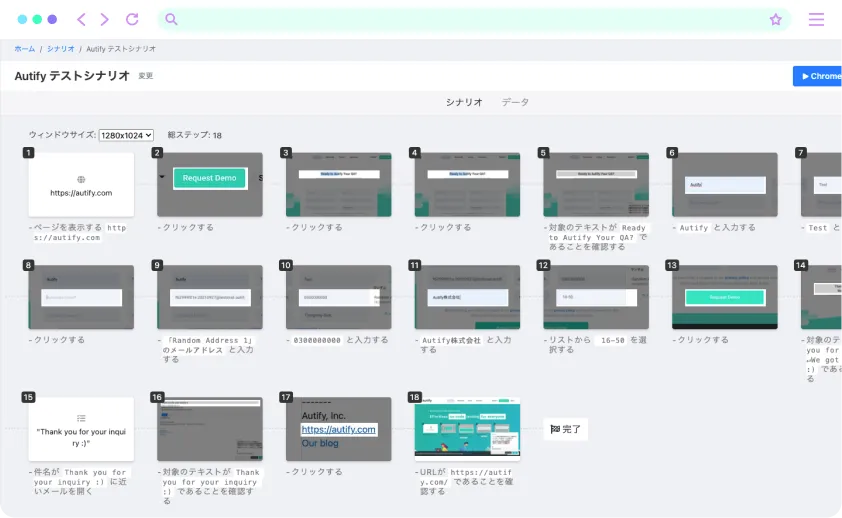Click the 完了 finish flag marker
The image size is (842, 518).
coord(565,429)
